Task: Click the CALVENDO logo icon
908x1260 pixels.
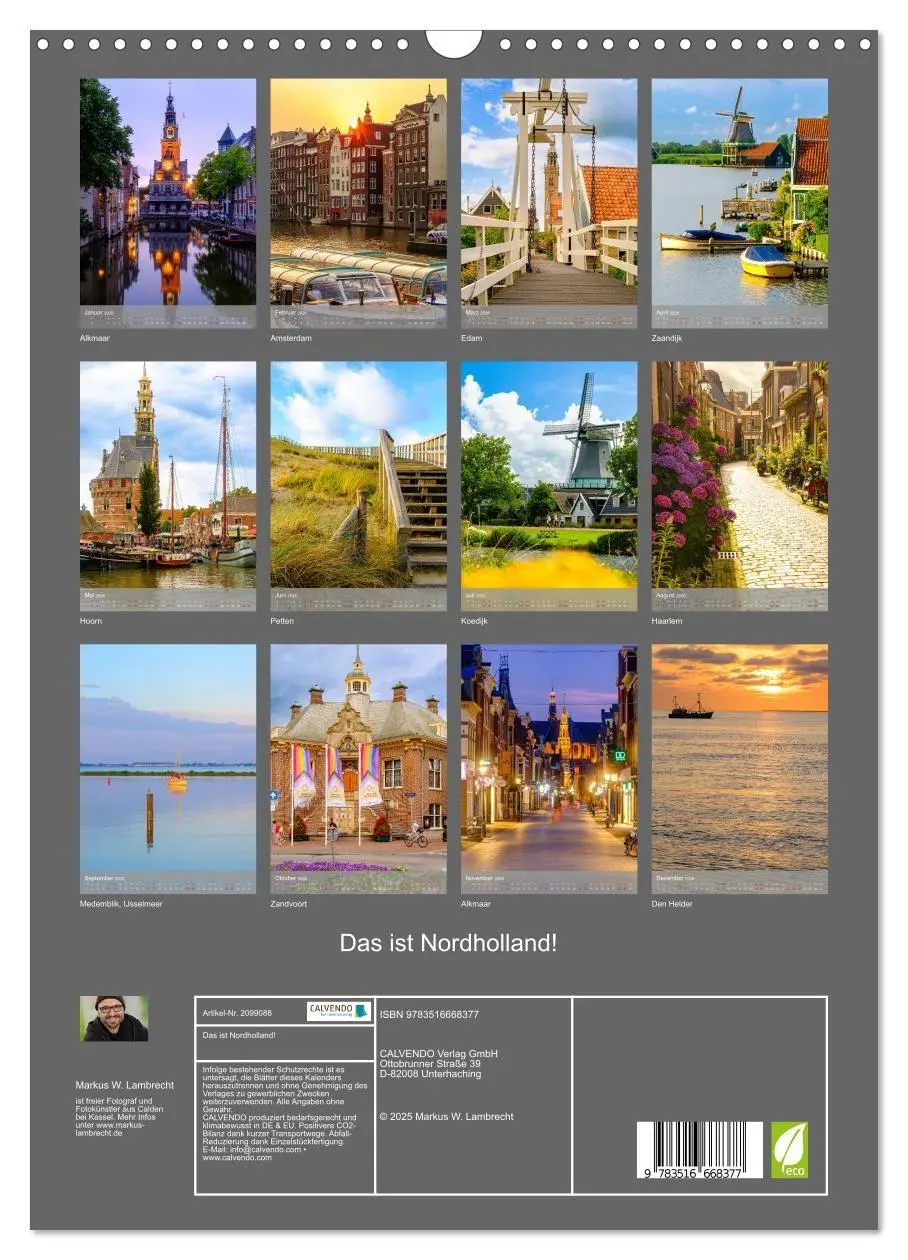Action: 337,1011
